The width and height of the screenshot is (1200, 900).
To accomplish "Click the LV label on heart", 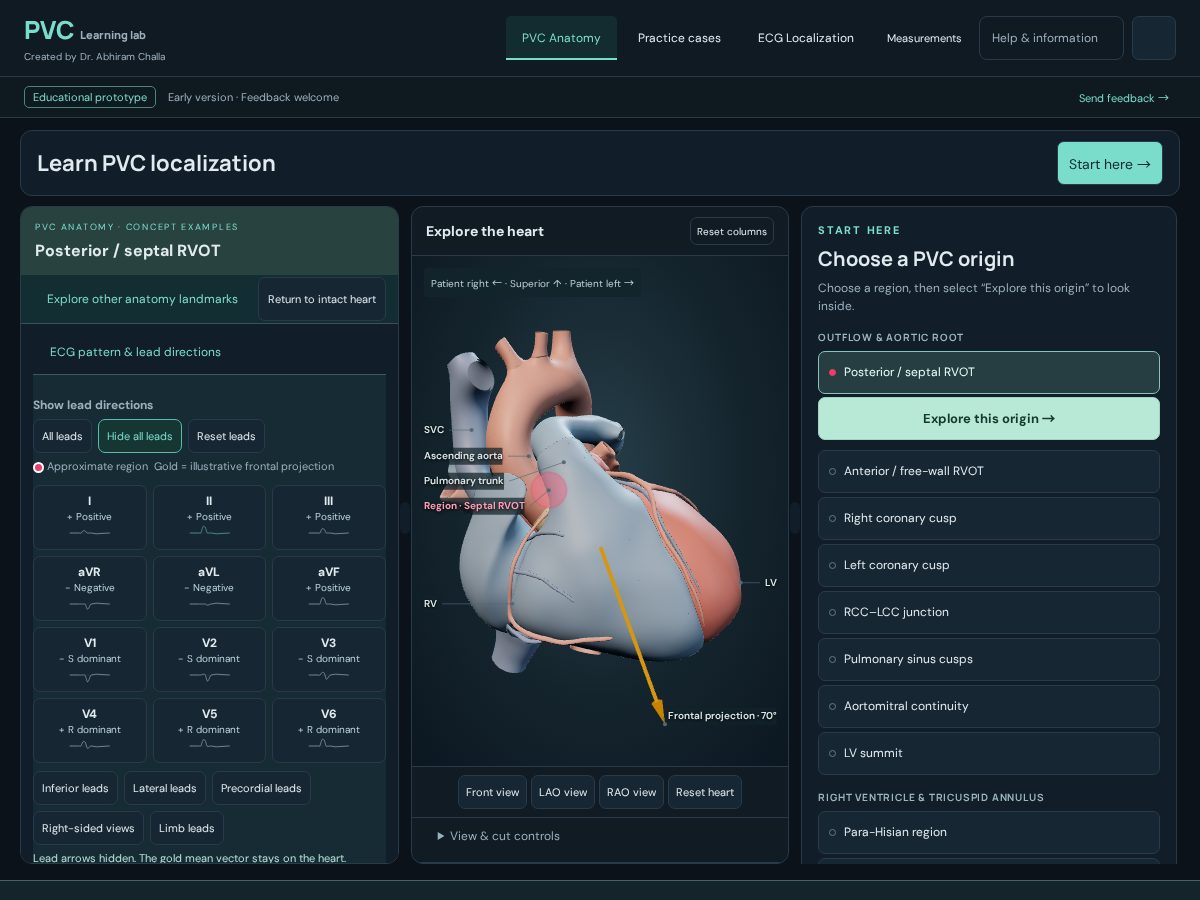I will click(x=770, y=582).
